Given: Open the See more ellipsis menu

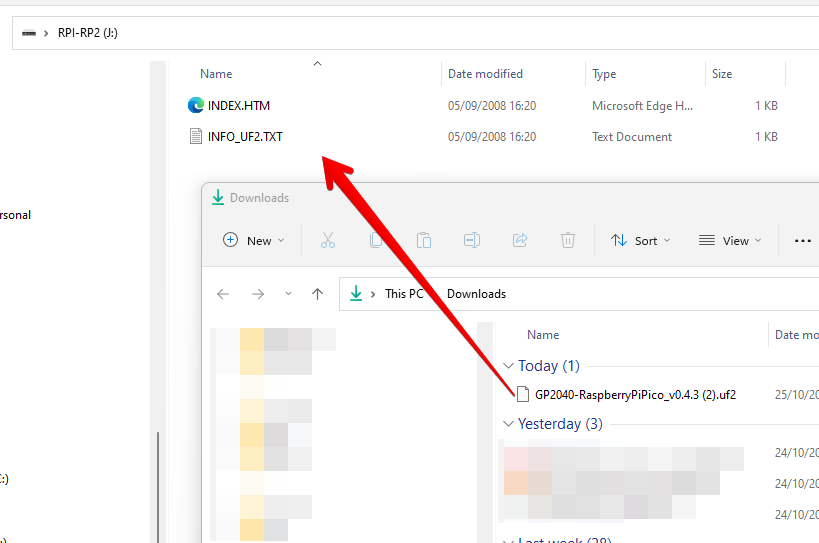Looking at the screenshot, I should (802, 241).
